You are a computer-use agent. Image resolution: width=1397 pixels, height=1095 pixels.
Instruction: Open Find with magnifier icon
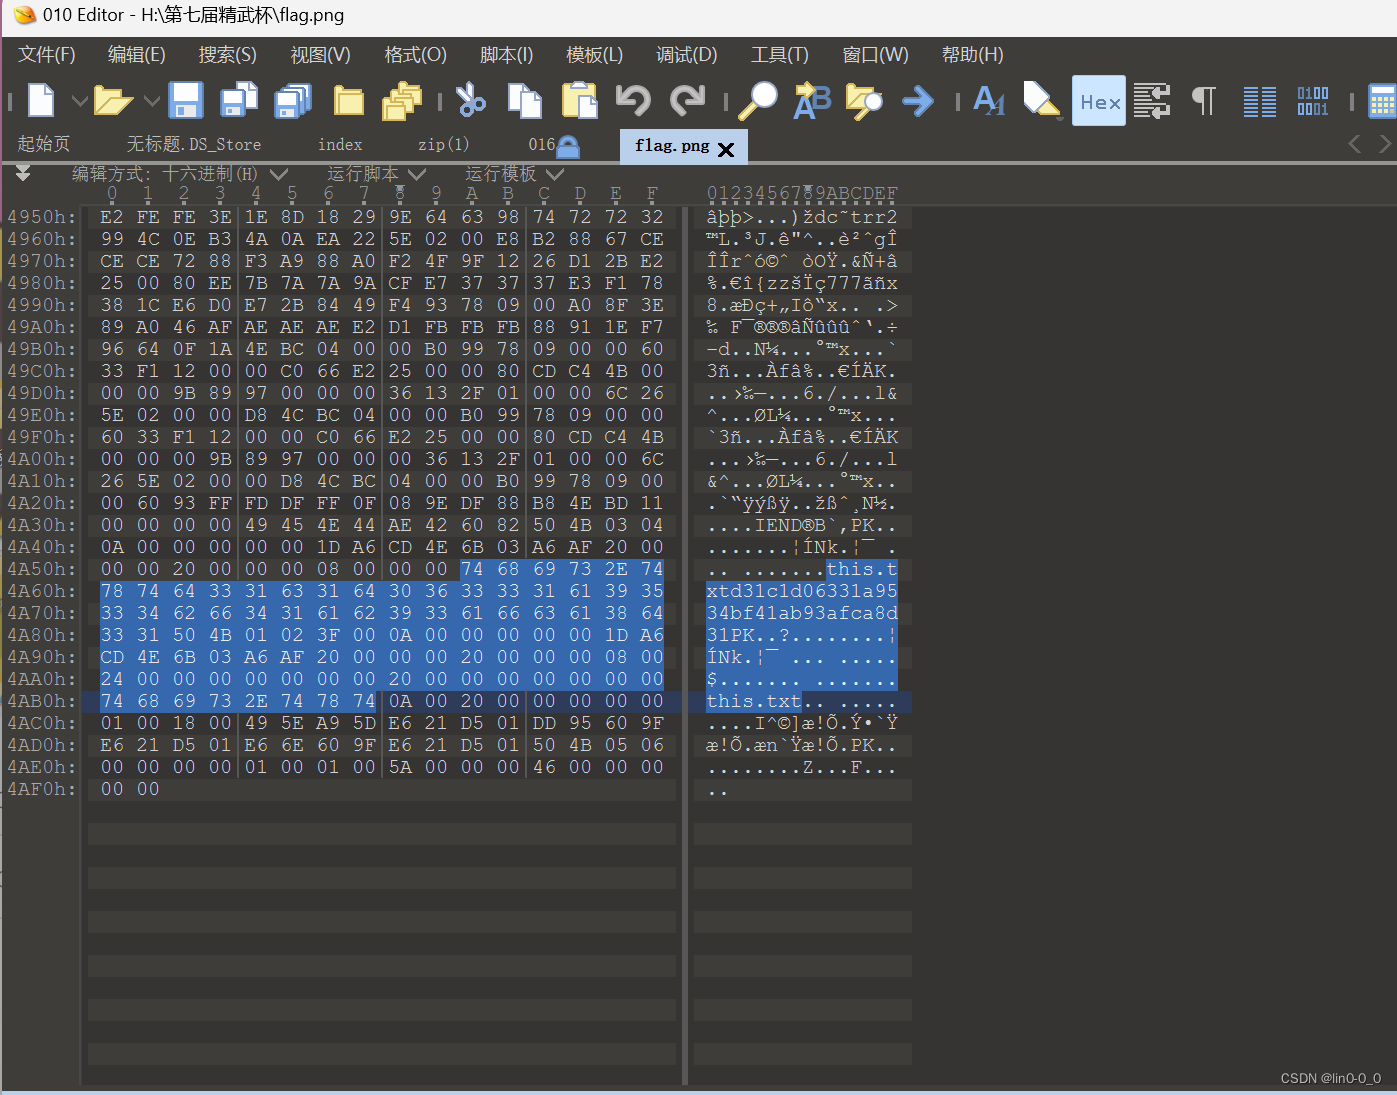pyautogui.click(x=758, y=101)
